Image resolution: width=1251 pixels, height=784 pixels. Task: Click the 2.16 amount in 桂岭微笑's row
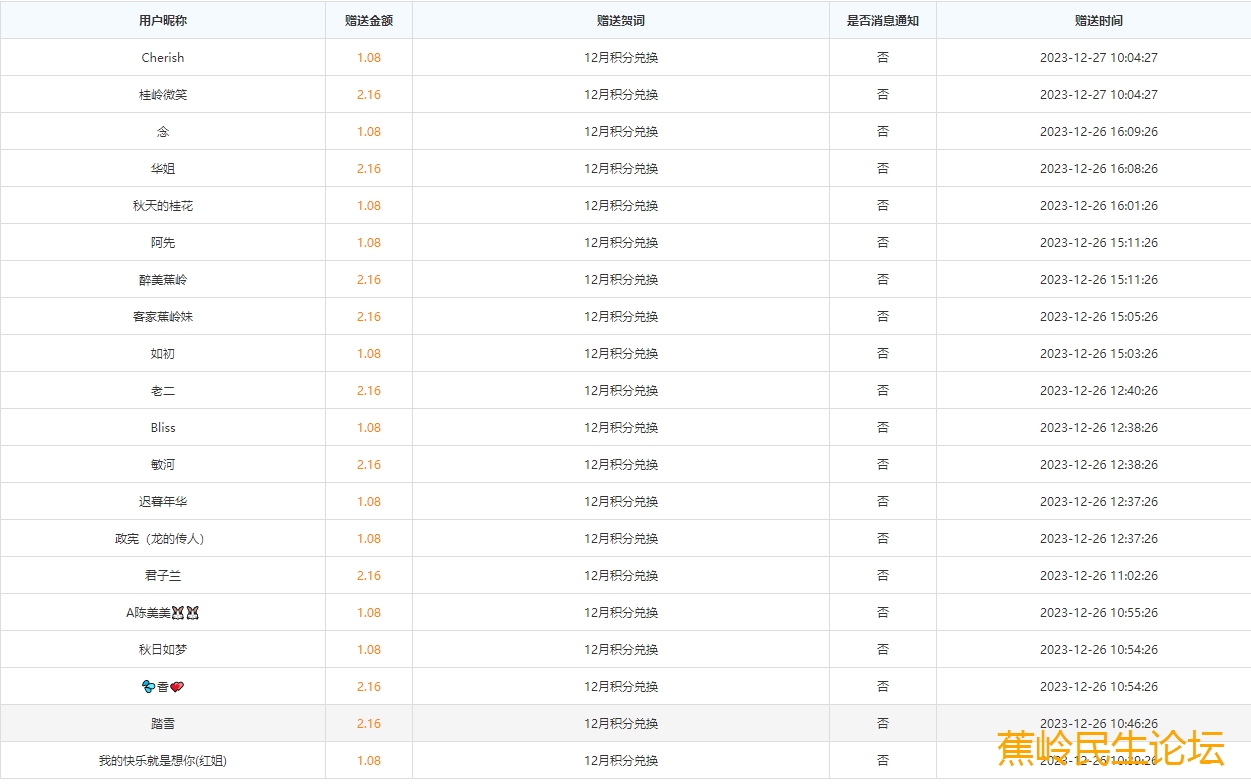pyautogui.click(x=369, y=95)
